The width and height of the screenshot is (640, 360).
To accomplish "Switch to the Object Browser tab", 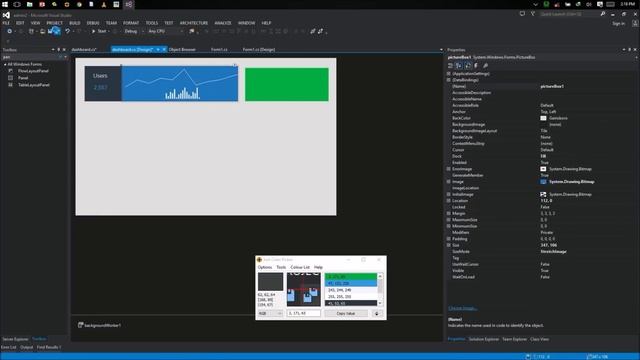I will pyautogui.click(x=182, y=50).
